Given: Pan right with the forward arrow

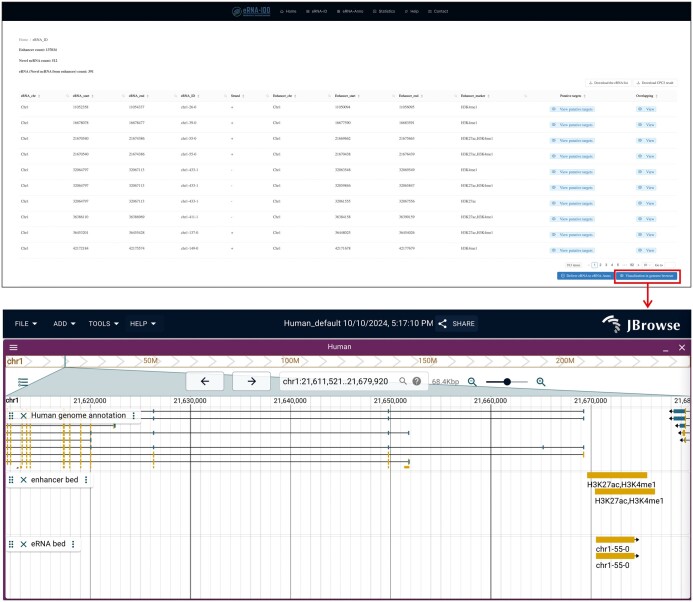Looking at the screenshot, I should [251, 381].
